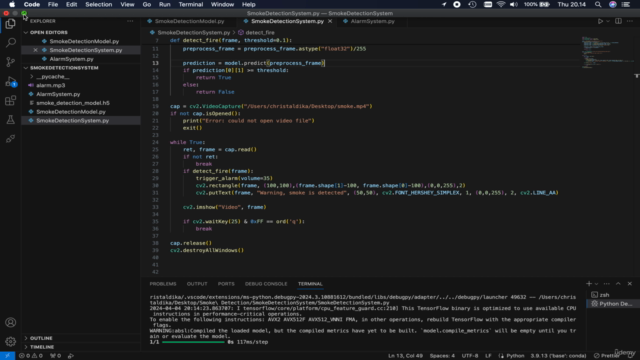Close the terminal panel
The image size is (640, 360).
click(629, 284)
